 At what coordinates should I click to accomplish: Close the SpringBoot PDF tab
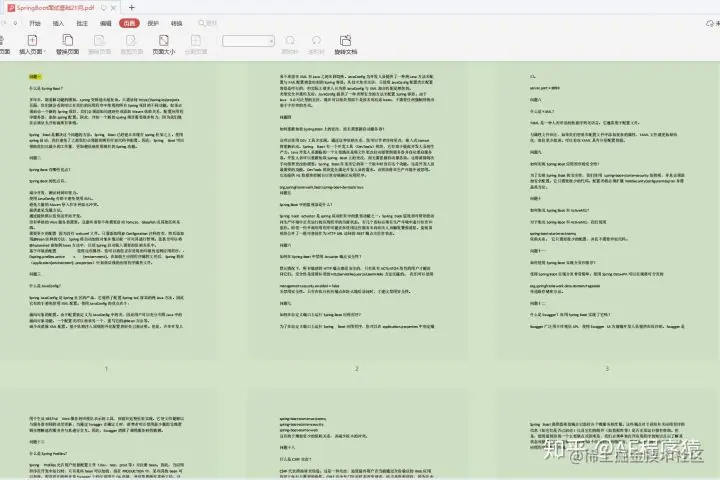113,8
